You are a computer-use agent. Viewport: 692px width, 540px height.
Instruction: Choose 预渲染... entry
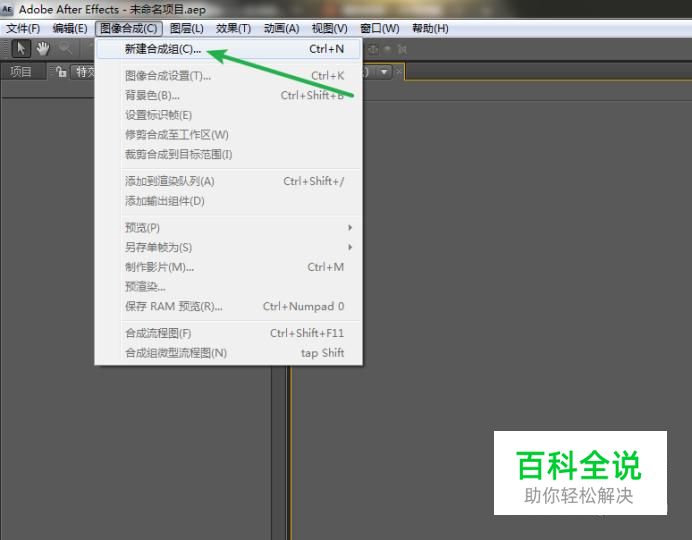(x=229, y=287)
